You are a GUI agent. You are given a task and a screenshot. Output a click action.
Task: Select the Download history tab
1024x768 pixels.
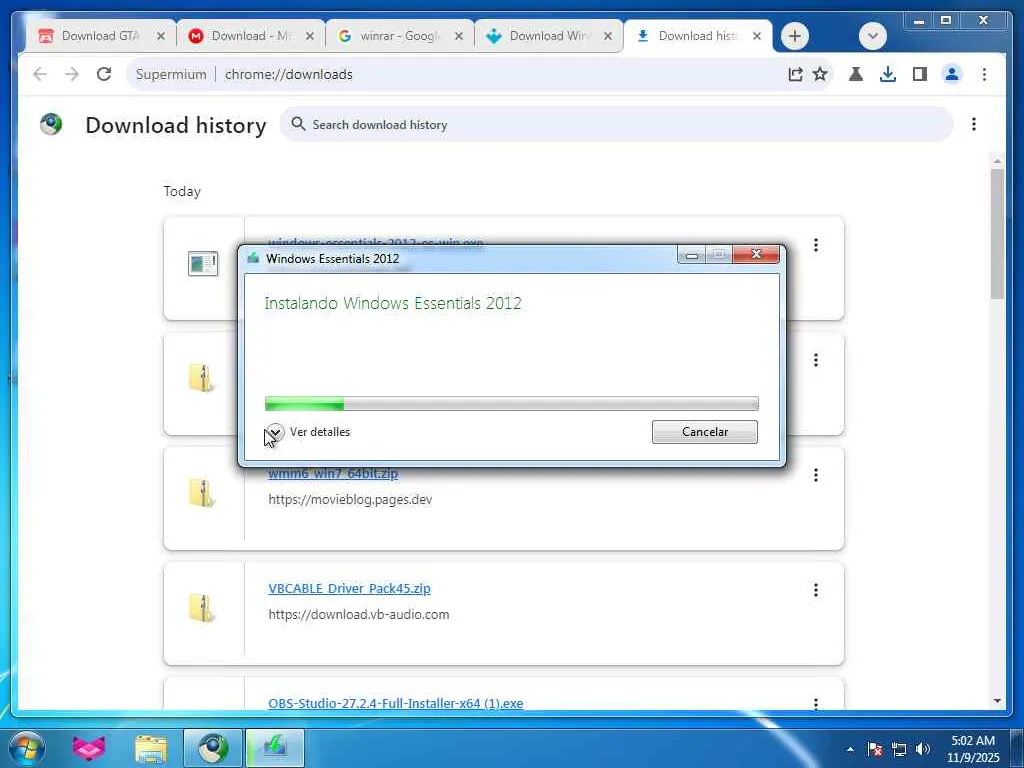point(697,36)
